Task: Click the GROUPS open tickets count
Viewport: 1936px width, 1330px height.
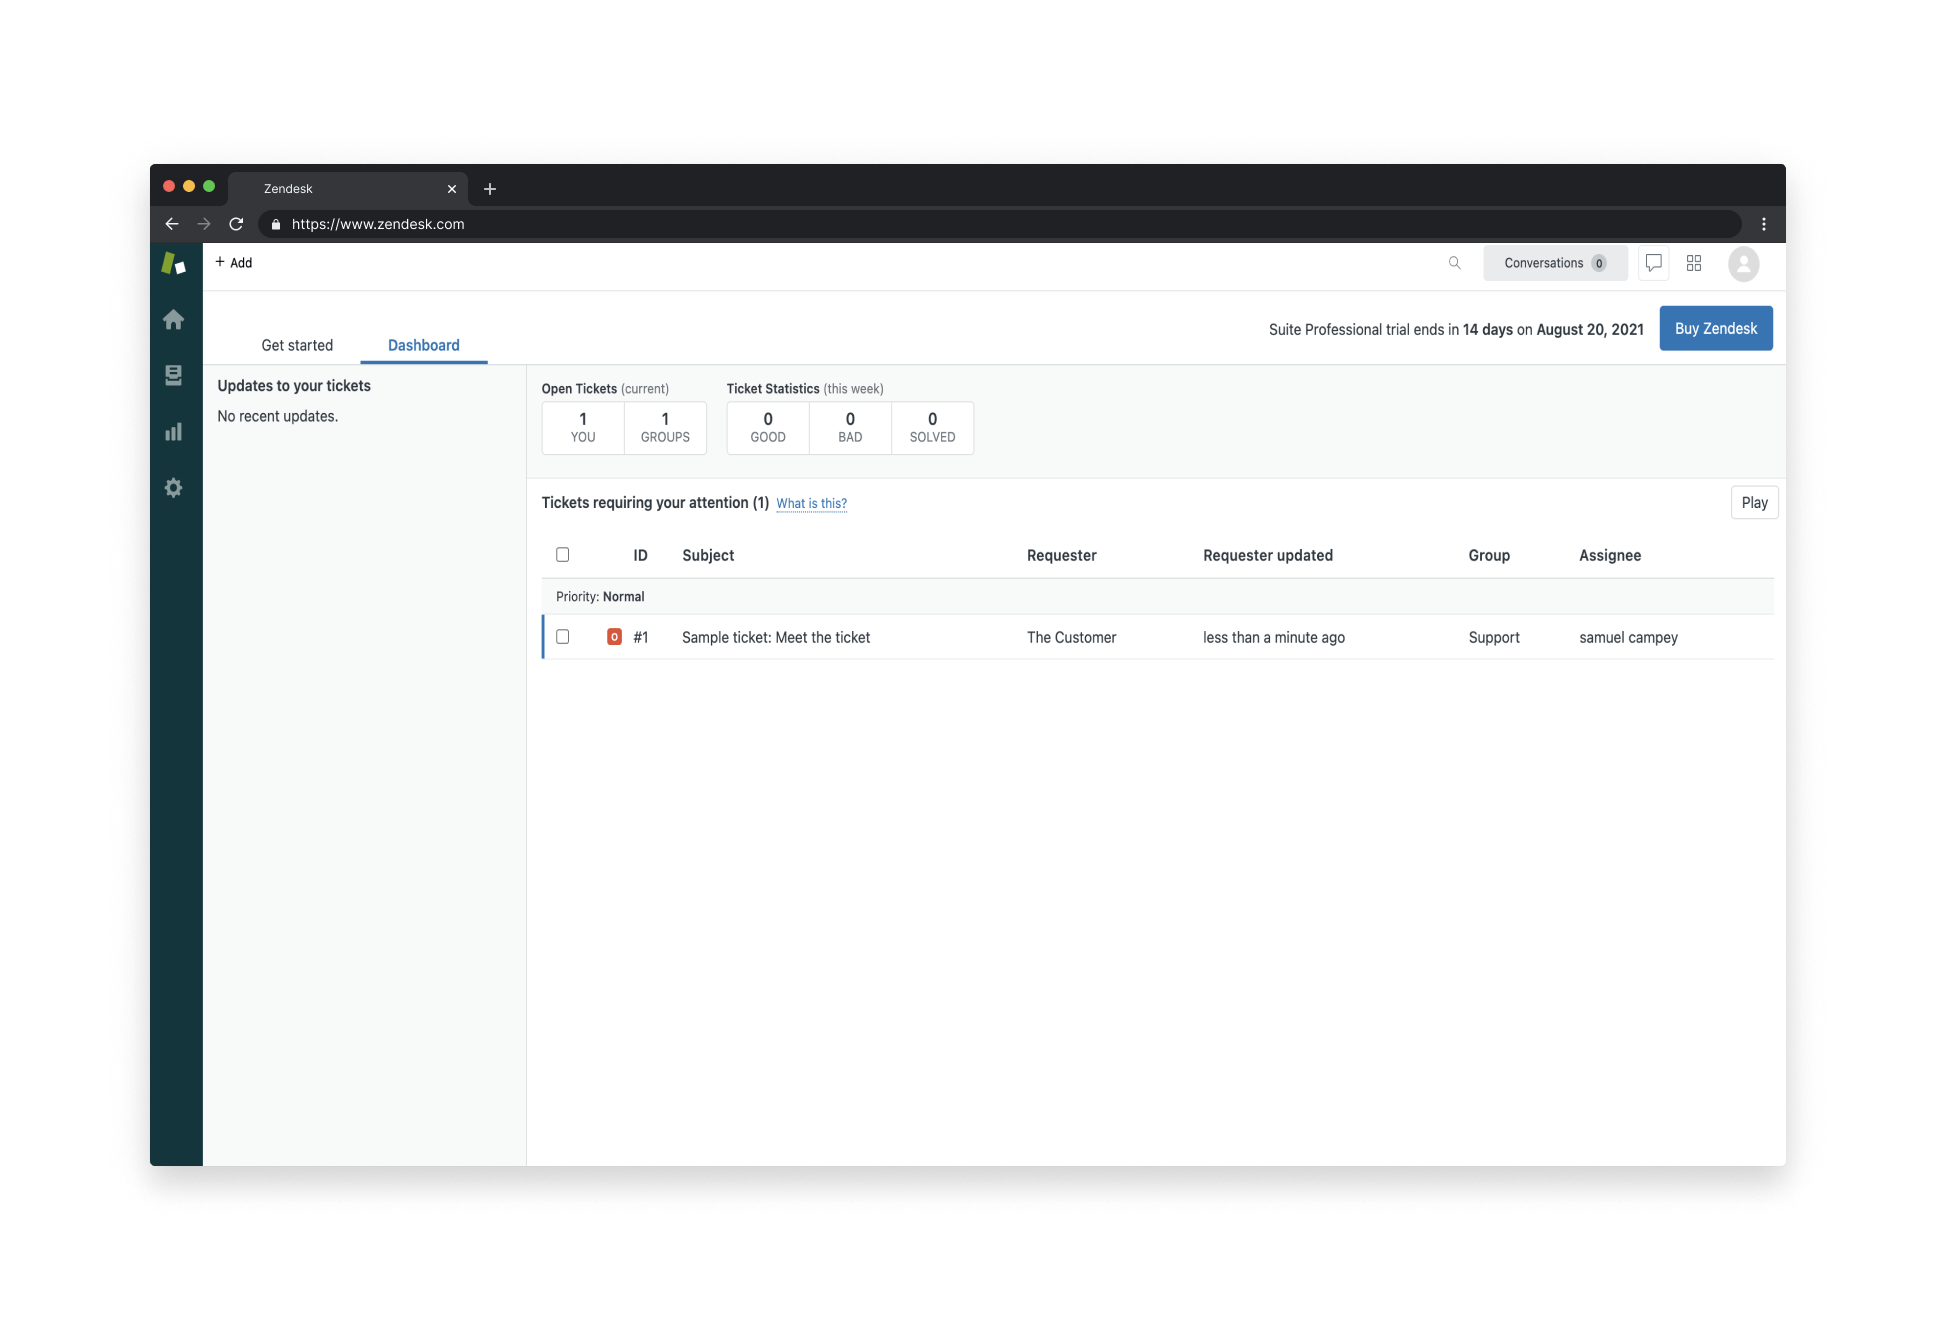Action: 665,428
